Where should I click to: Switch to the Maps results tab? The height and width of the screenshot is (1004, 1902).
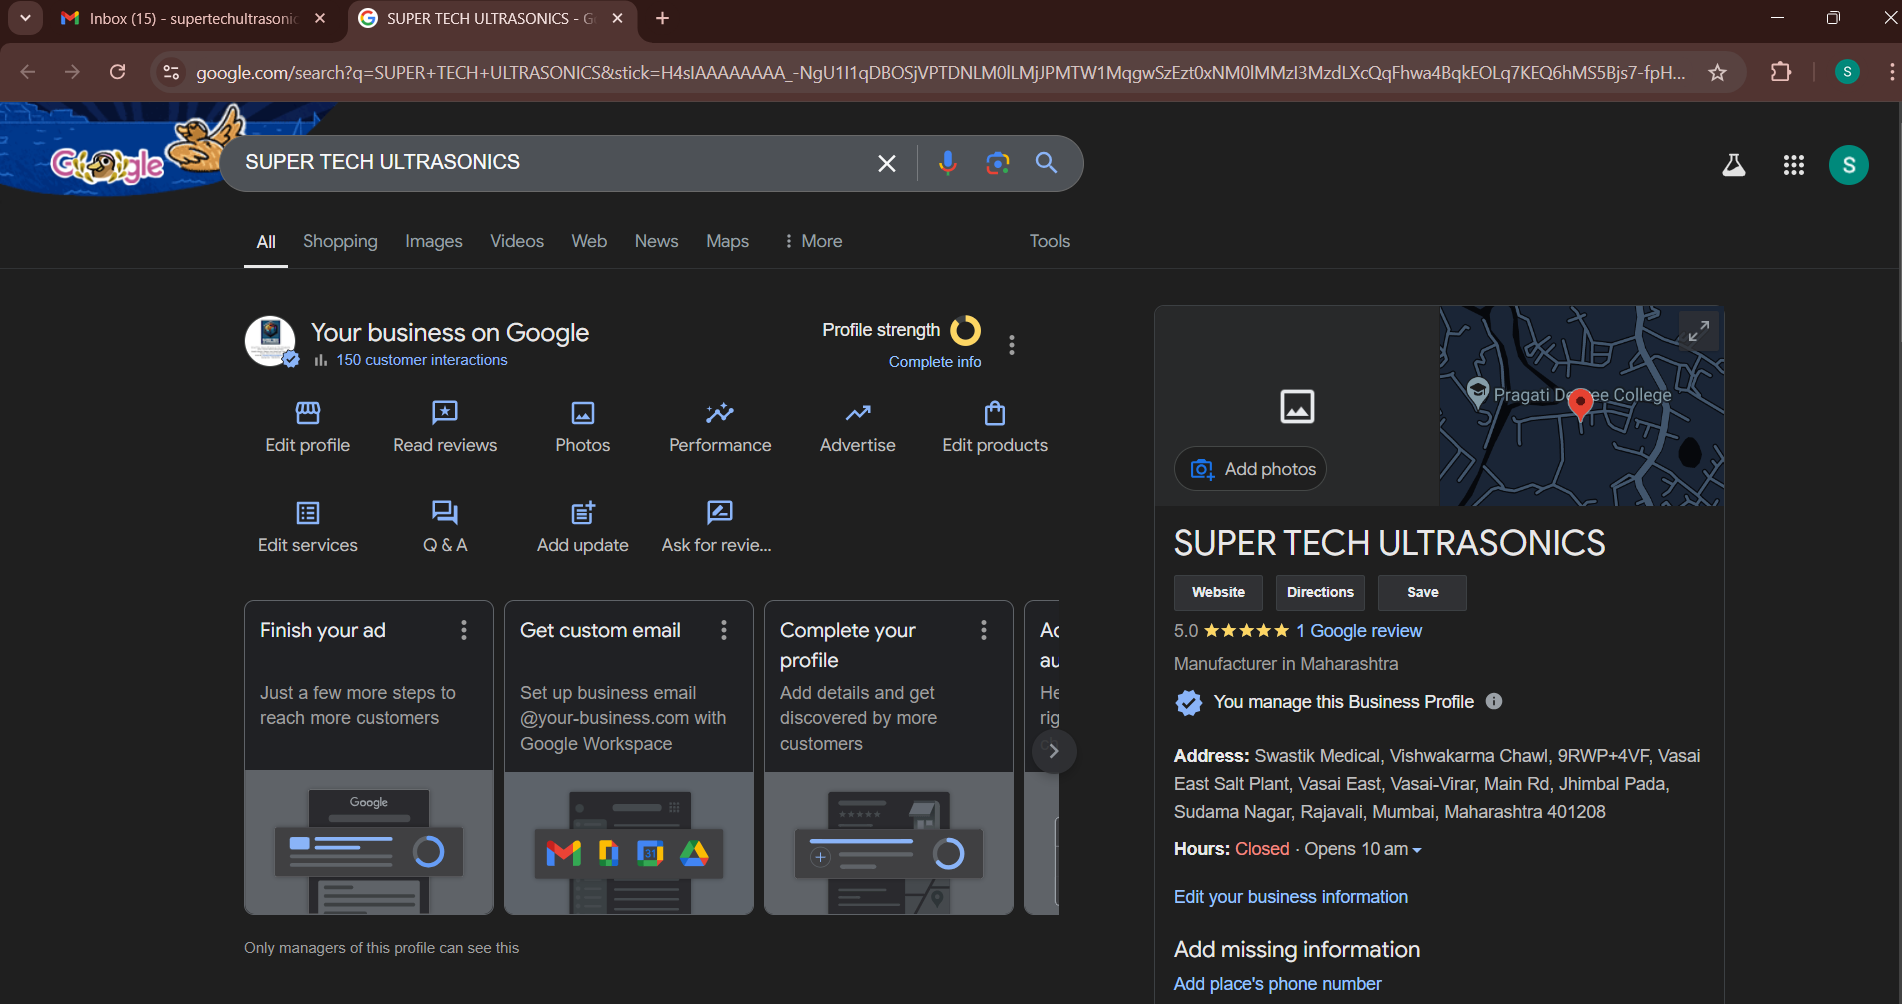click(x=727, y=241)
